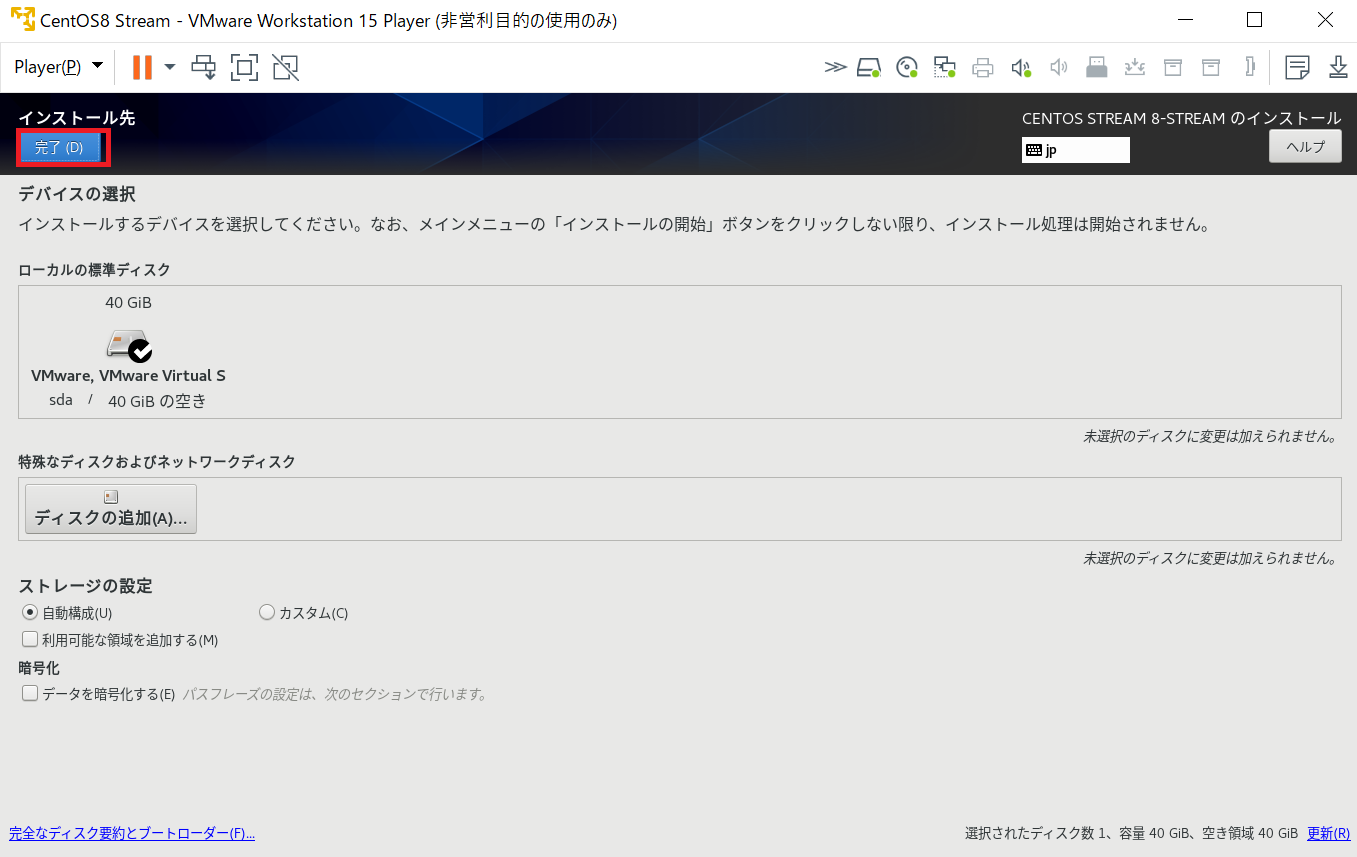The width and height of the screenshot is (1357, 857).
Task: Expand the hidden devices chevron
Action: click(x=835, y=67)
